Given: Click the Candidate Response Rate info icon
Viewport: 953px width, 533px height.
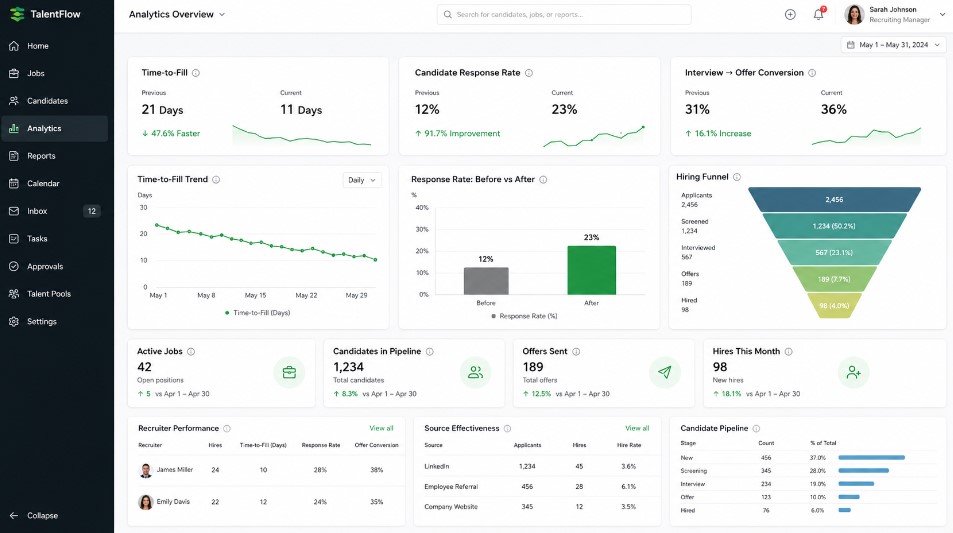Looking at the screenshot, I should click(x=529, y=73).
